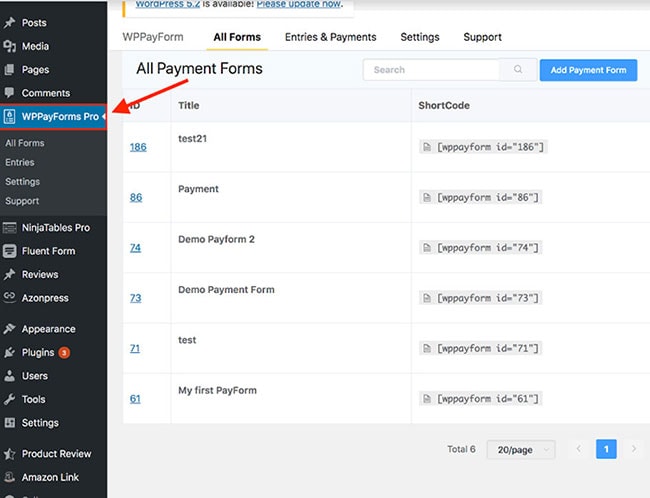Copy shortcode icon for id 61
The width and height of the screenshot is (650, 498).
coord(427,398)
